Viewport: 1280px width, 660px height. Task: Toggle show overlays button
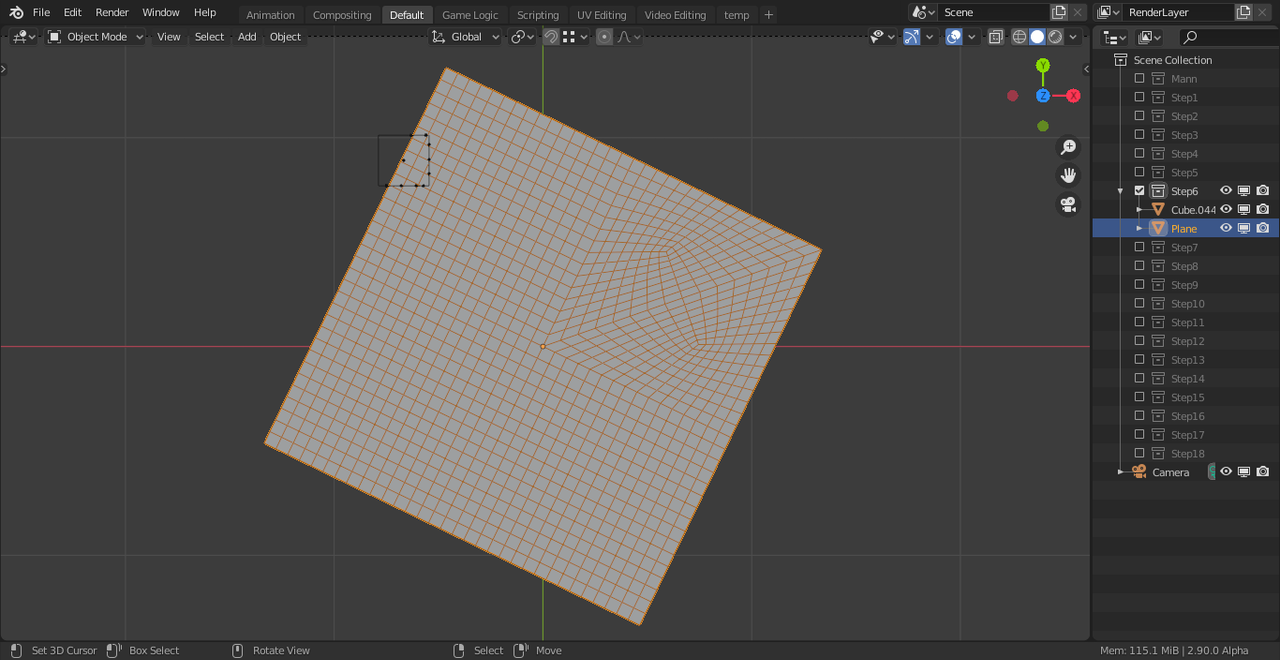(954, 37)
